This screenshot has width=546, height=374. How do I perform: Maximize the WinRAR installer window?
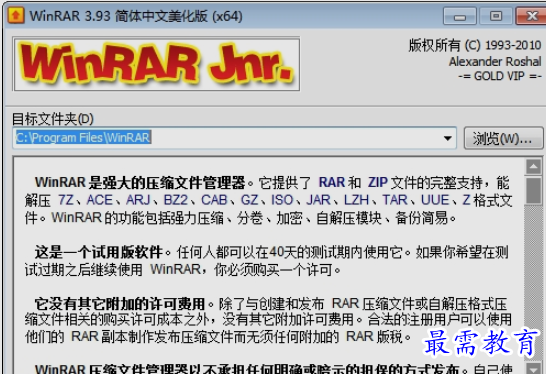coord(496,16)
